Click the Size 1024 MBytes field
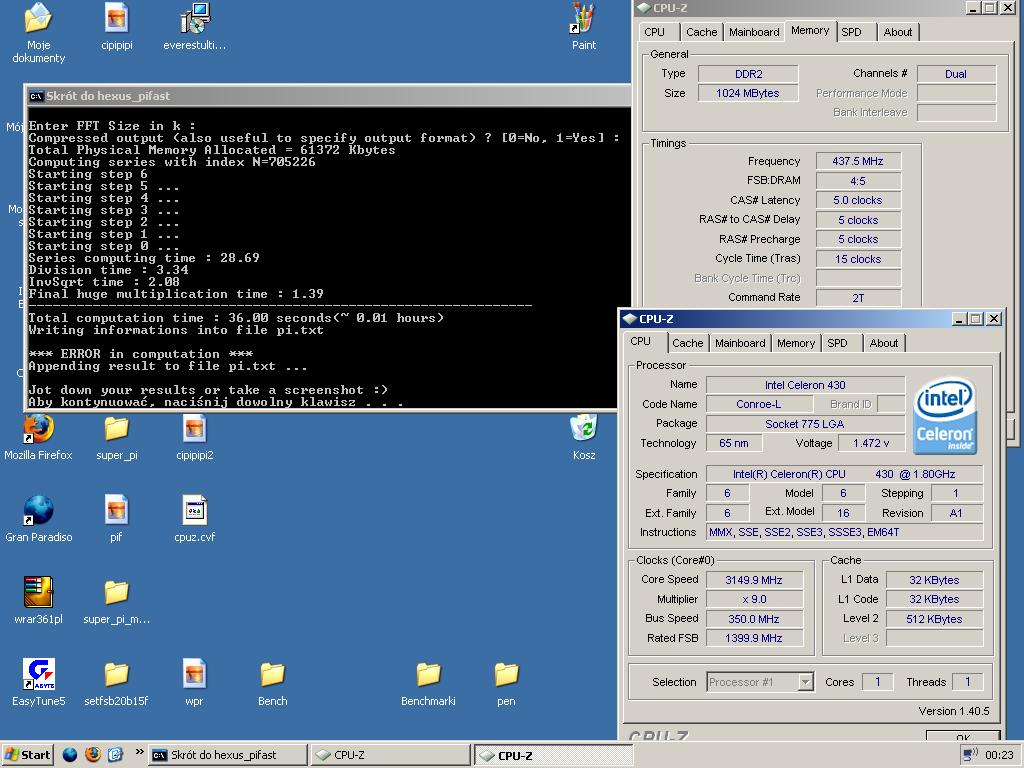1024x768 pixels. pos(748,93)
